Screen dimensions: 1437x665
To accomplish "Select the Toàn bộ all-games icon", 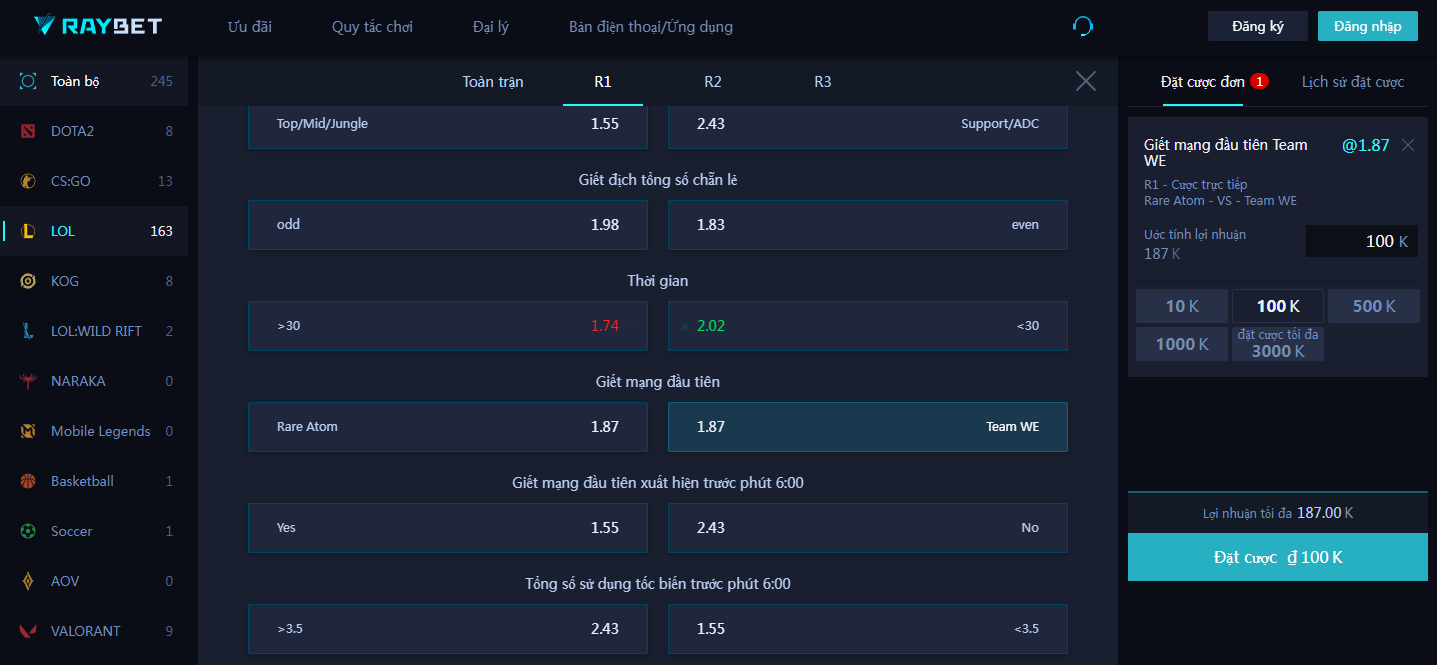I will 28,81.
